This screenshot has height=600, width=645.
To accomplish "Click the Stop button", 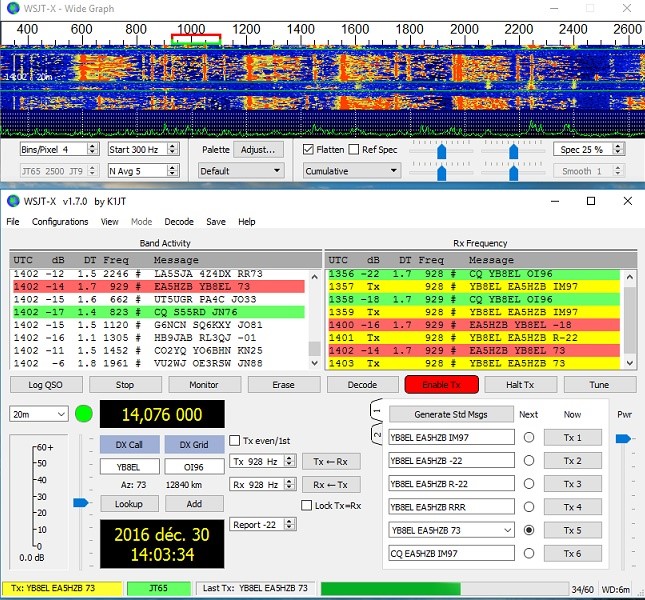I will (125, 385).
